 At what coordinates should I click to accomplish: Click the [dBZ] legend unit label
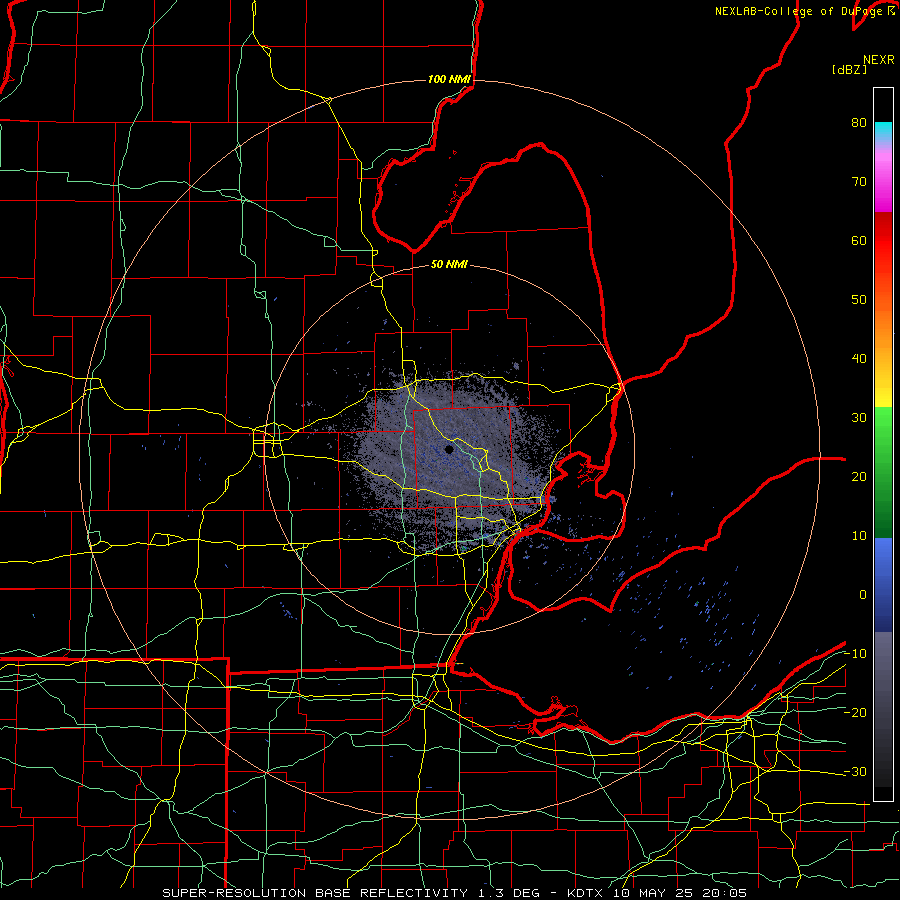coord(849,69)
